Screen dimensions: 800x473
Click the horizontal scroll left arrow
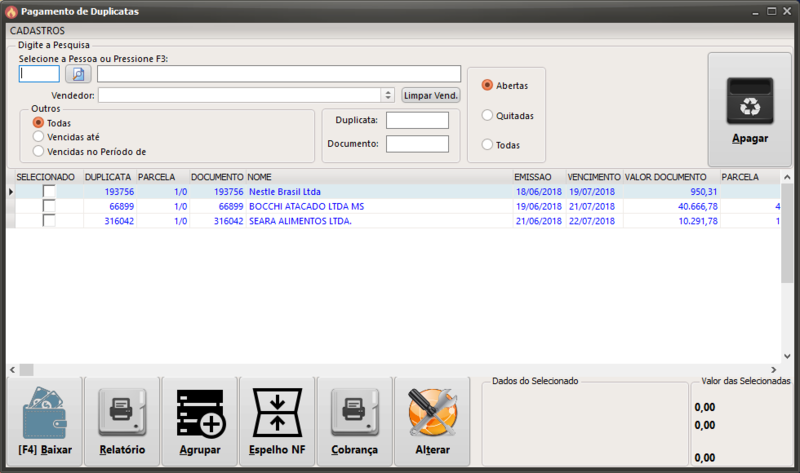tap(13, 369)
